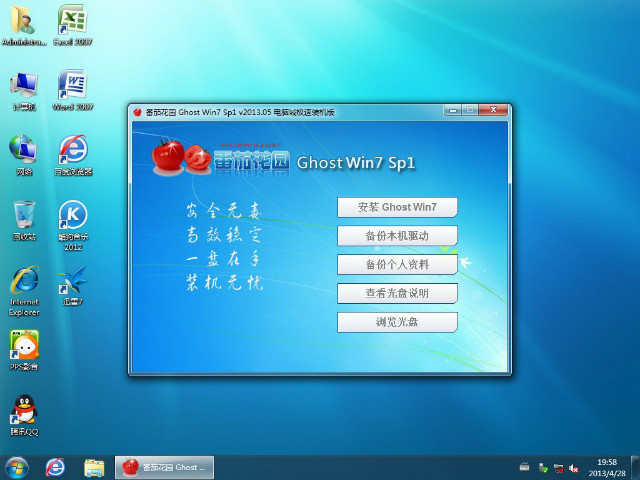The height and width of the screenshot is (480, 640).
Task: Open the Computer desktop icon
Action: pos(24,91)
